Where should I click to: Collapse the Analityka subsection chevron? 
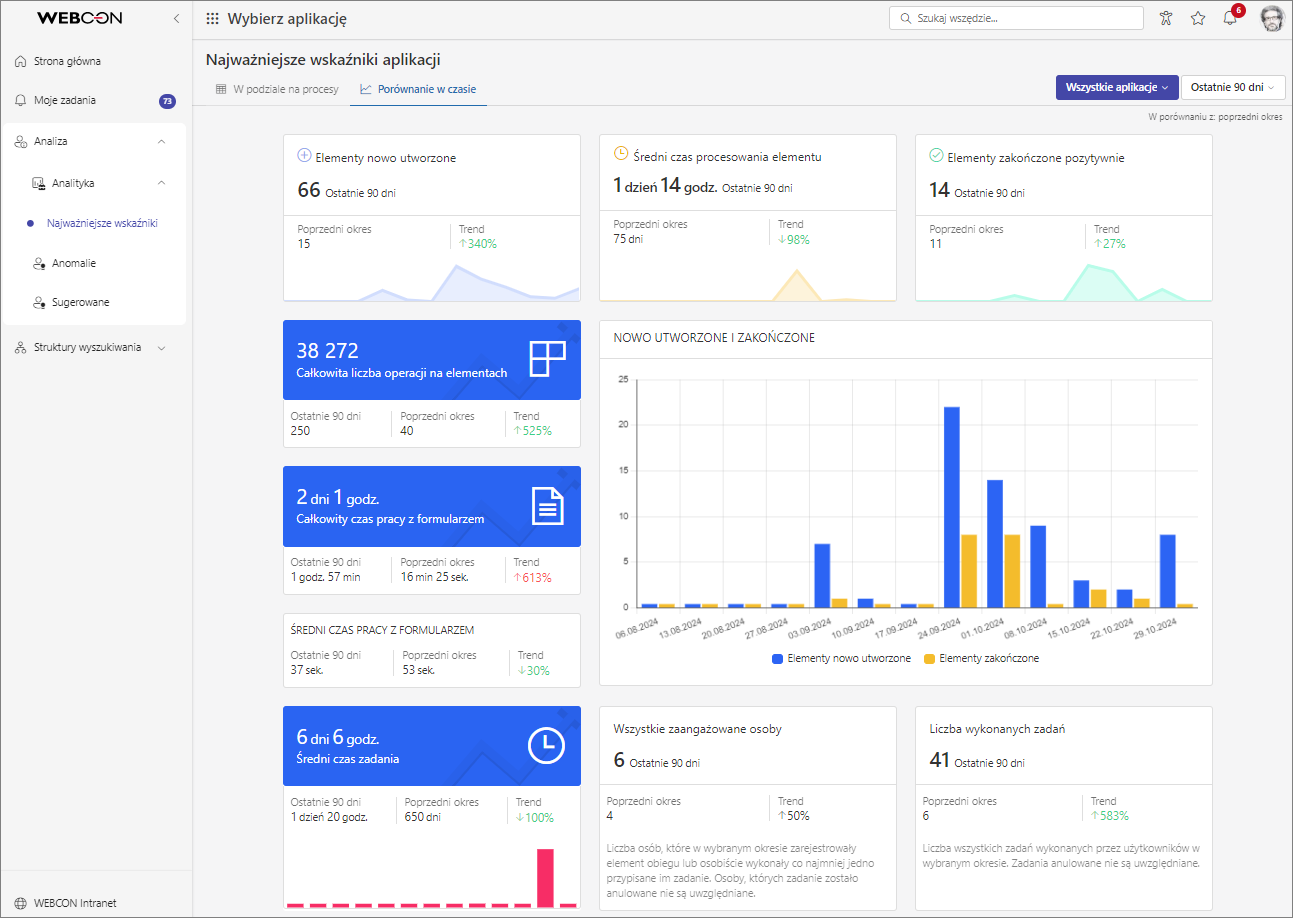(x=162, y=183)
